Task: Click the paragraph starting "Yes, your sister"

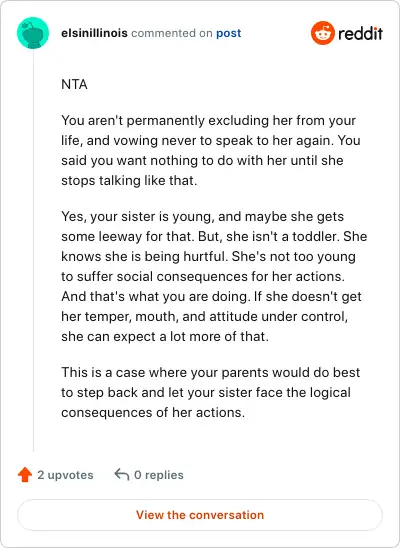Action: coord(214,276)
